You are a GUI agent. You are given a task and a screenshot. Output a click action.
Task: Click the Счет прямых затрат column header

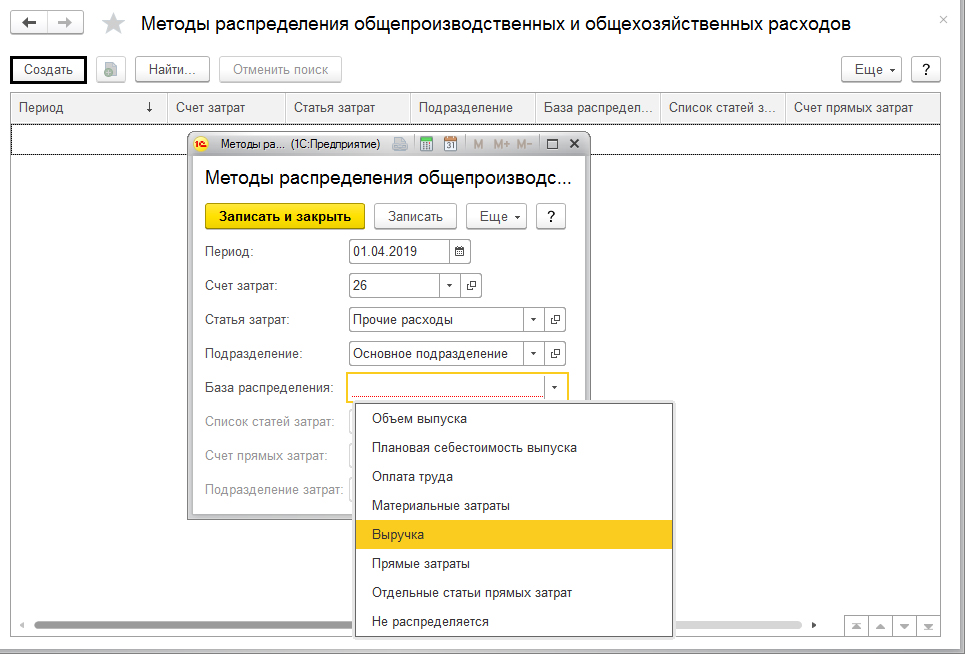click(862, 108)
